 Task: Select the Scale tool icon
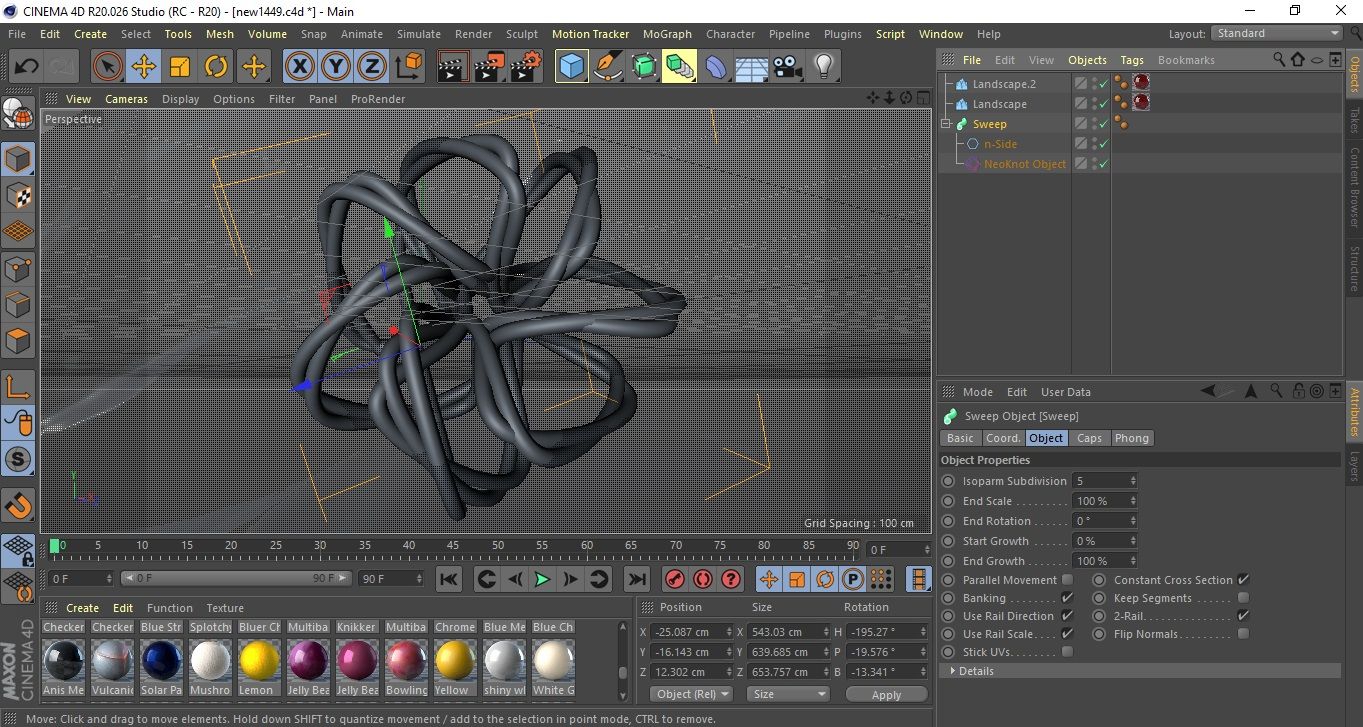[x=180, y=67]
